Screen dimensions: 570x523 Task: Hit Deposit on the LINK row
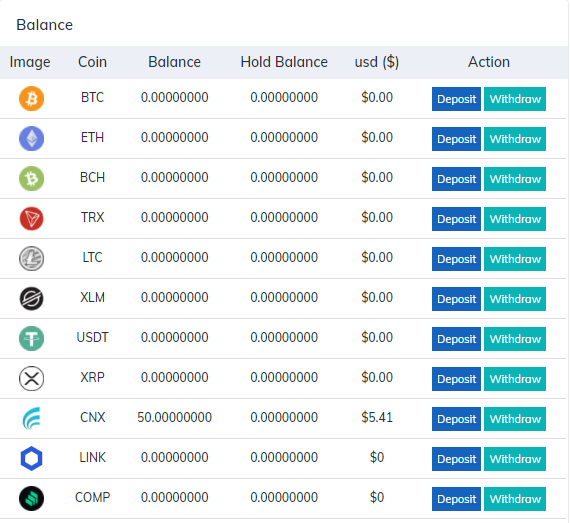point(456,459)
